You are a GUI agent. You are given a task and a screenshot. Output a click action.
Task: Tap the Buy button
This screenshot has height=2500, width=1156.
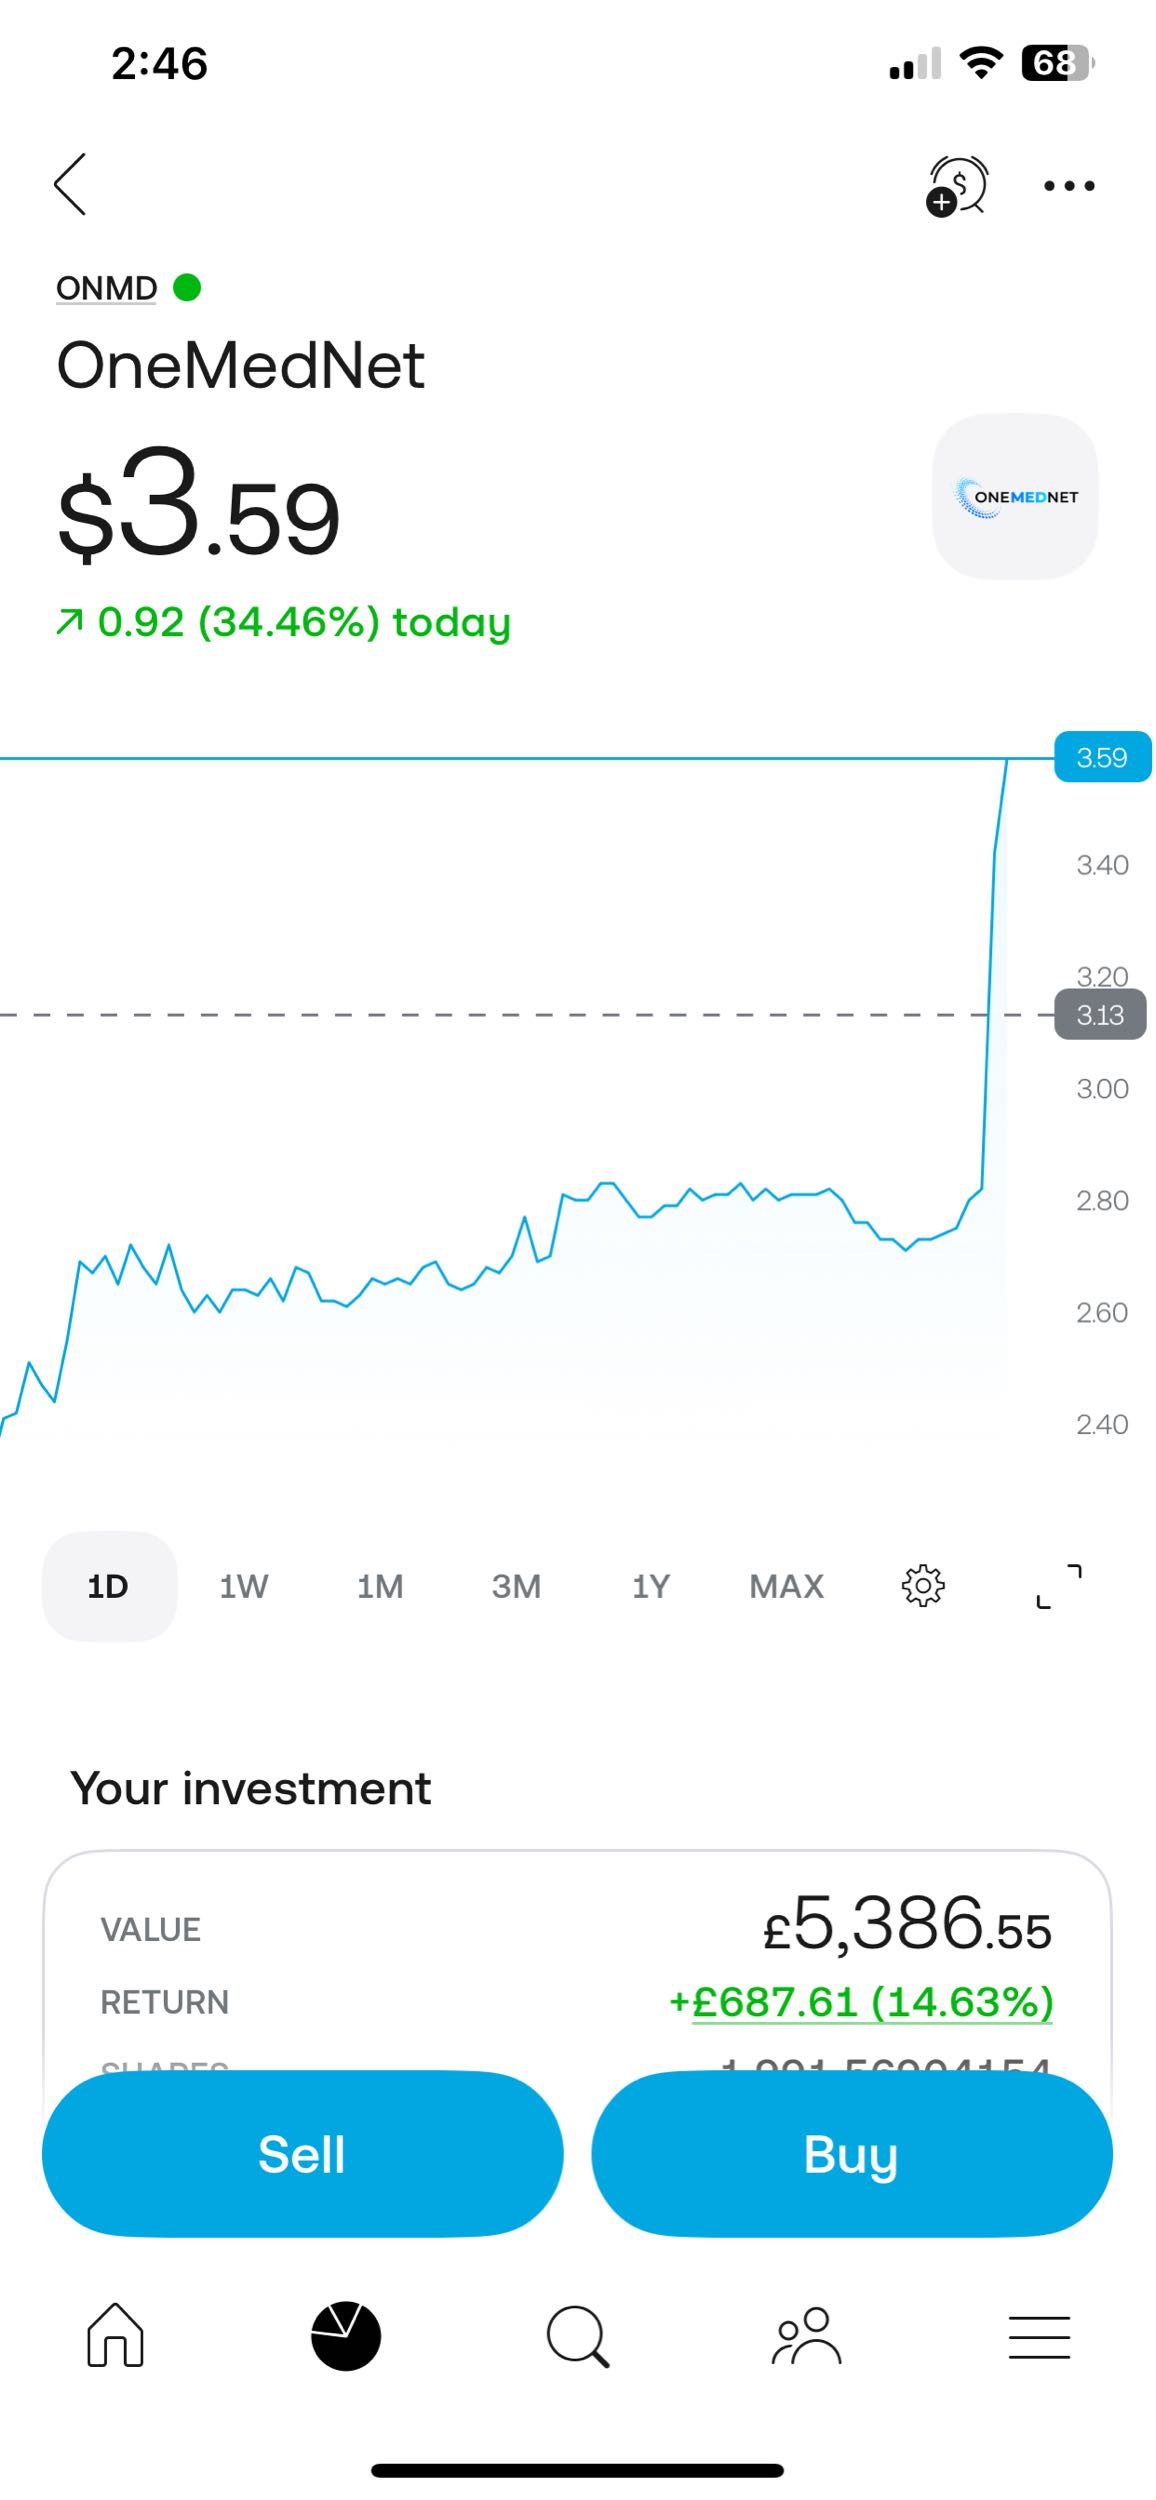[851, 2153]
